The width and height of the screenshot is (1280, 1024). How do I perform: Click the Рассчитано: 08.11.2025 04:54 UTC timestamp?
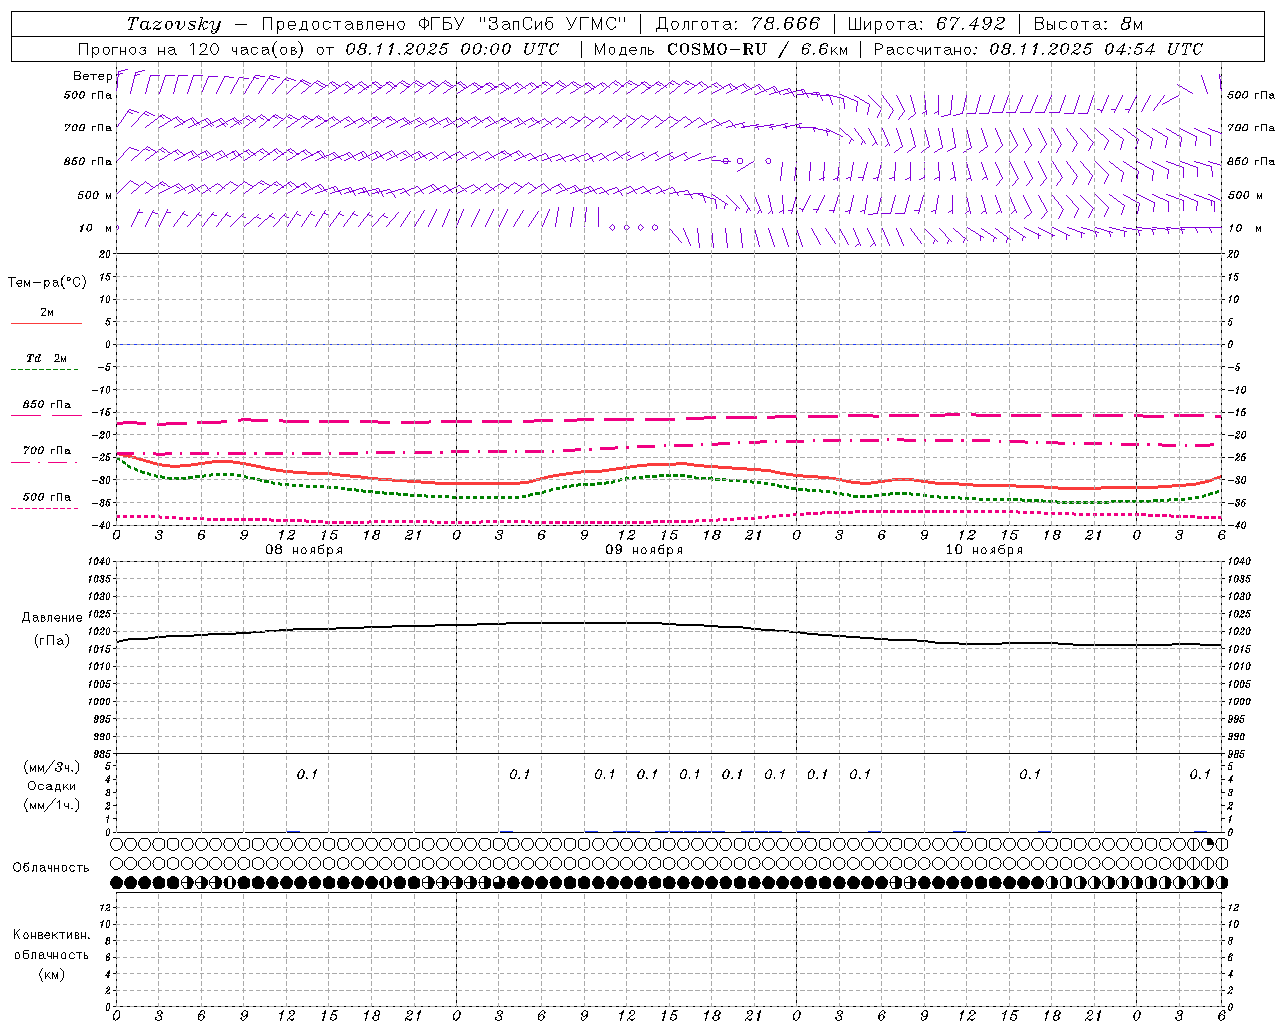[x=1038, y=49]
